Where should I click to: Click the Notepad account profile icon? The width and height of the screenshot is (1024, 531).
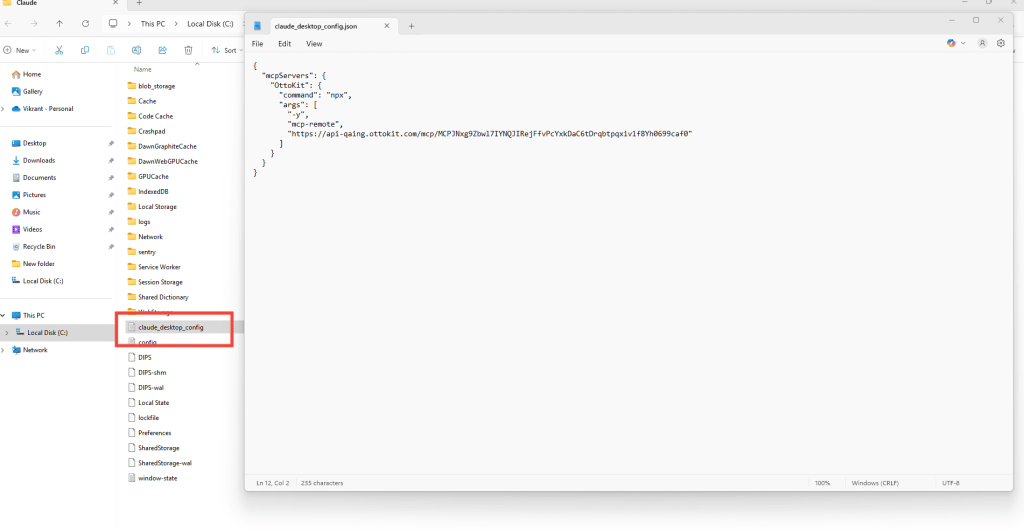coord(982,43)
